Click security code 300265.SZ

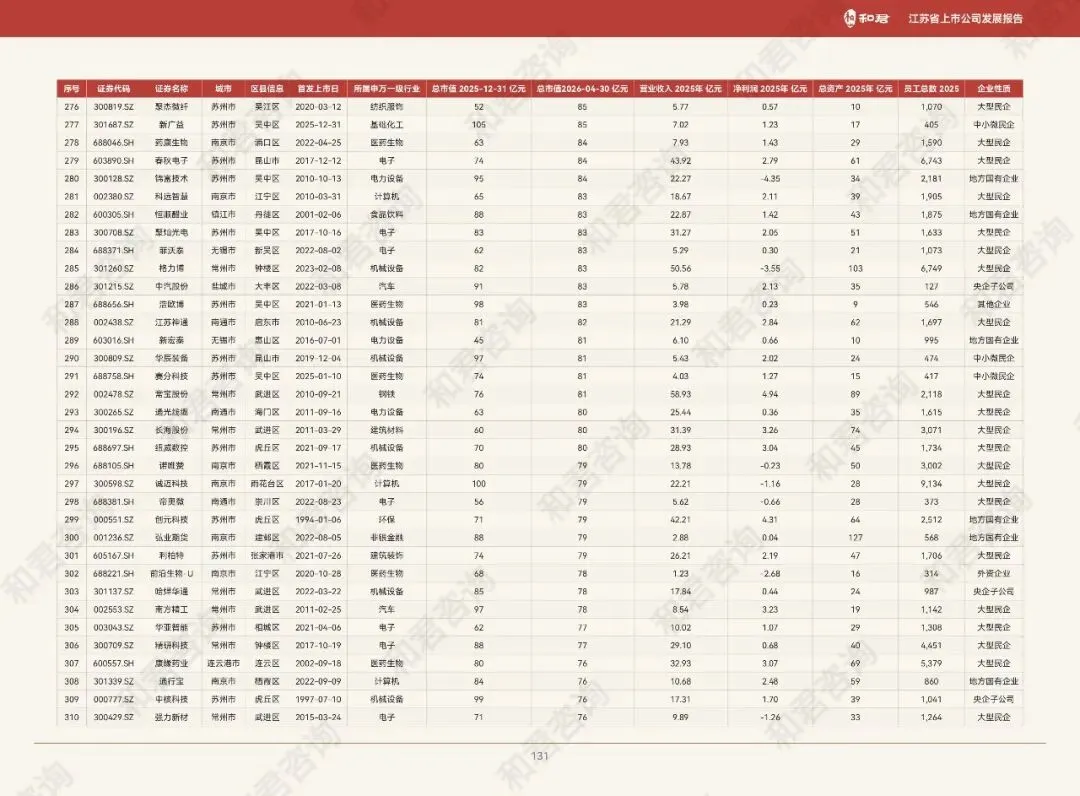(114, 412)
